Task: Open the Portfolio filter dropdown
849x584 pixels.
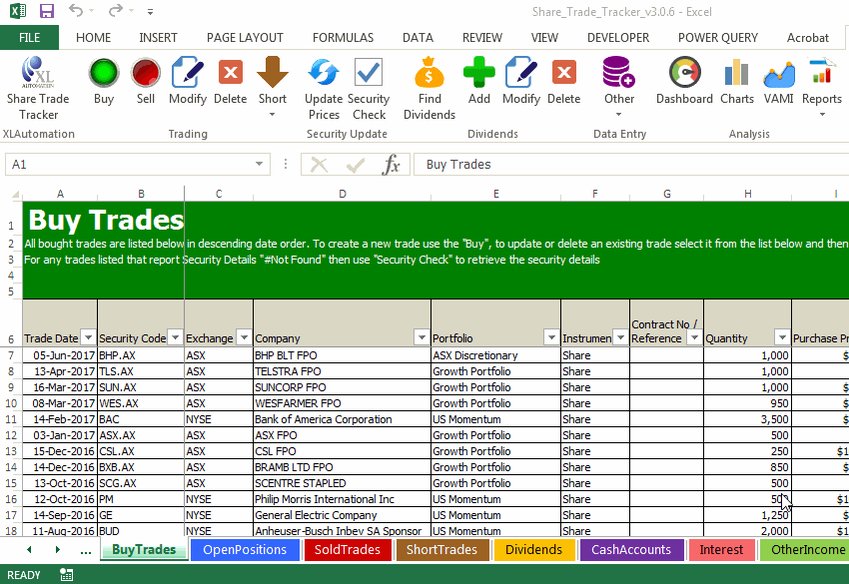Action: click(x=551, y=337)
